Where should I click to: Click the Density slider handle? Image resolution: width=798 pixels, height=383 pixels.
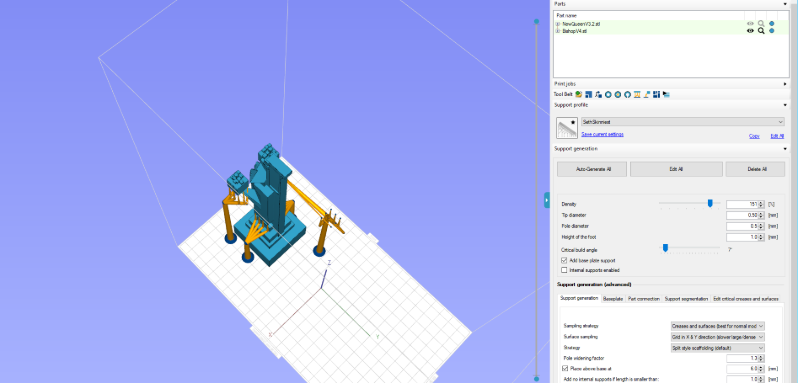(710, 203)
